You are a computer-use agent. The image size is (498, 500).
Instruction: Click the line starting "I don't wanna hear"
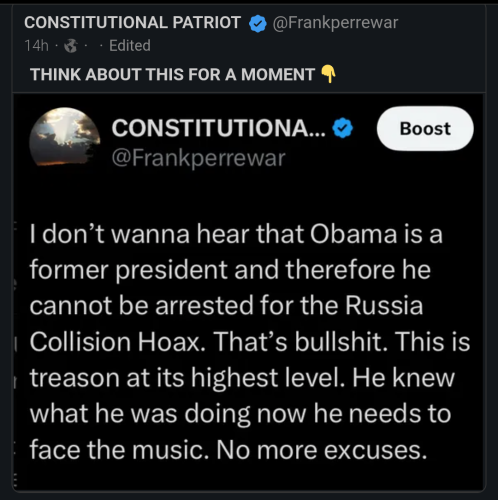pyautogui.click(x=236, y=234)
